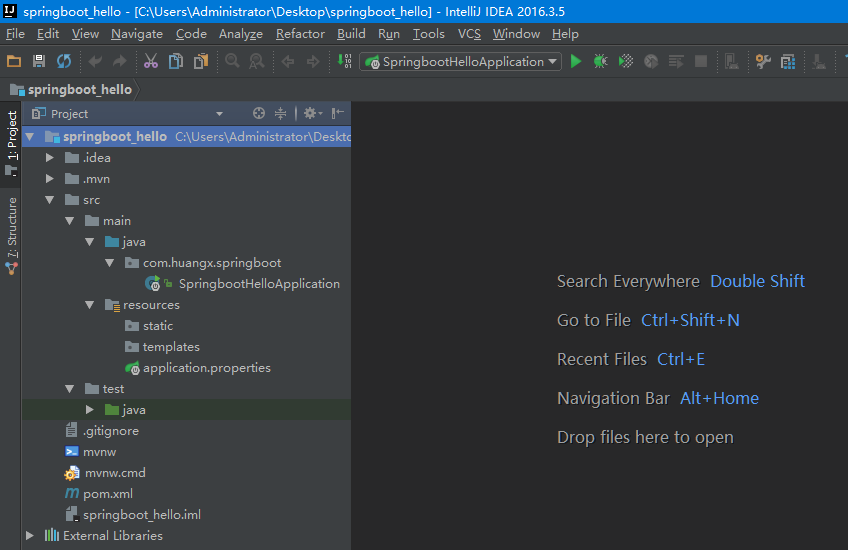Open the Build menu
The height and width of the screenshot is (550, 848).
click(x=351, y=34)
